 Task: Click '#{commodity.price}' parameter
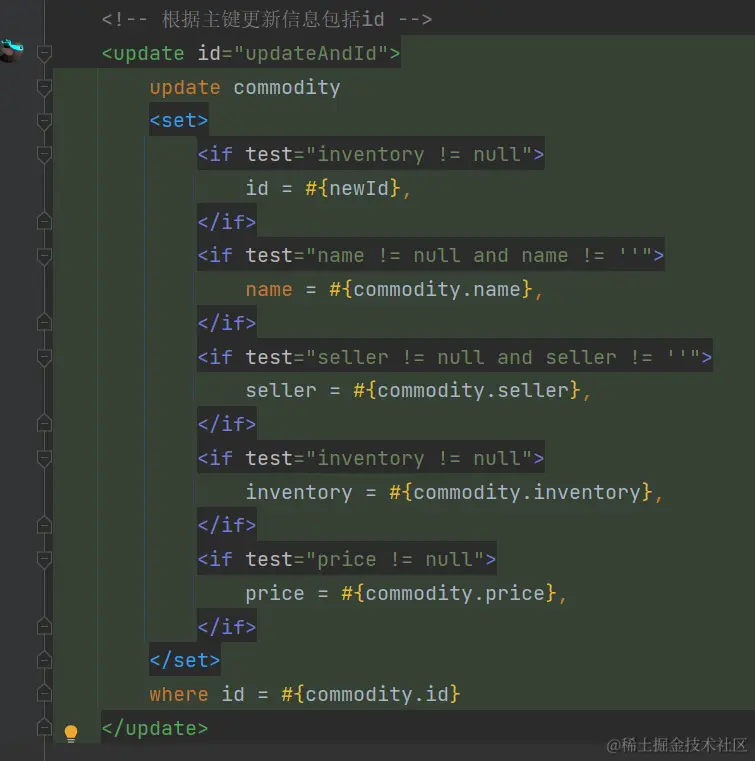pyautogui.click(x=449, y=594)
